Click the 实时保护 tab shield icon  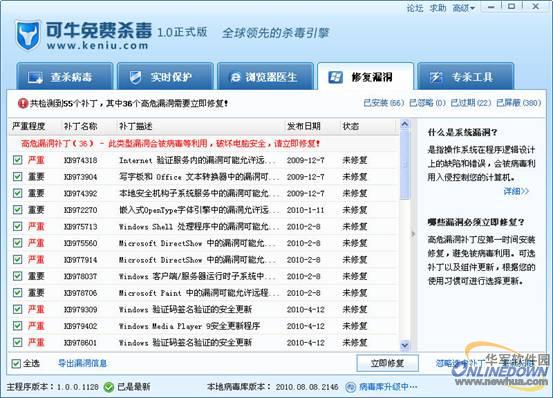[135, 77]
